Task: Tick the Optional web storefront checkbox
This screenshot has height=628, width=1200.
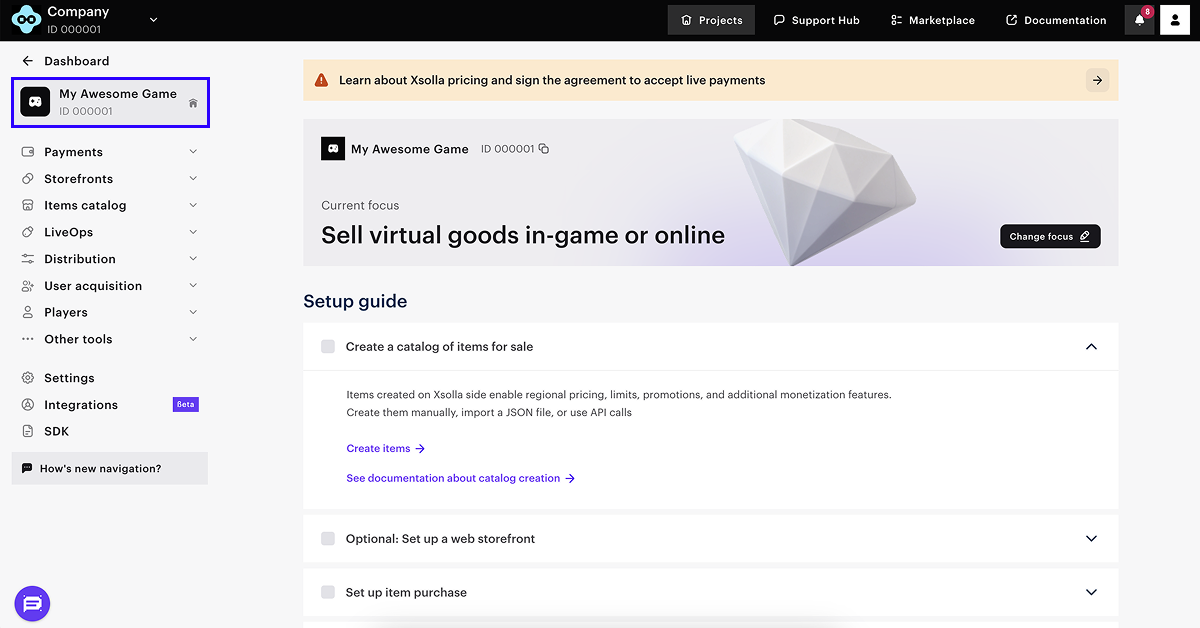Action: click(x=328, y=539)
